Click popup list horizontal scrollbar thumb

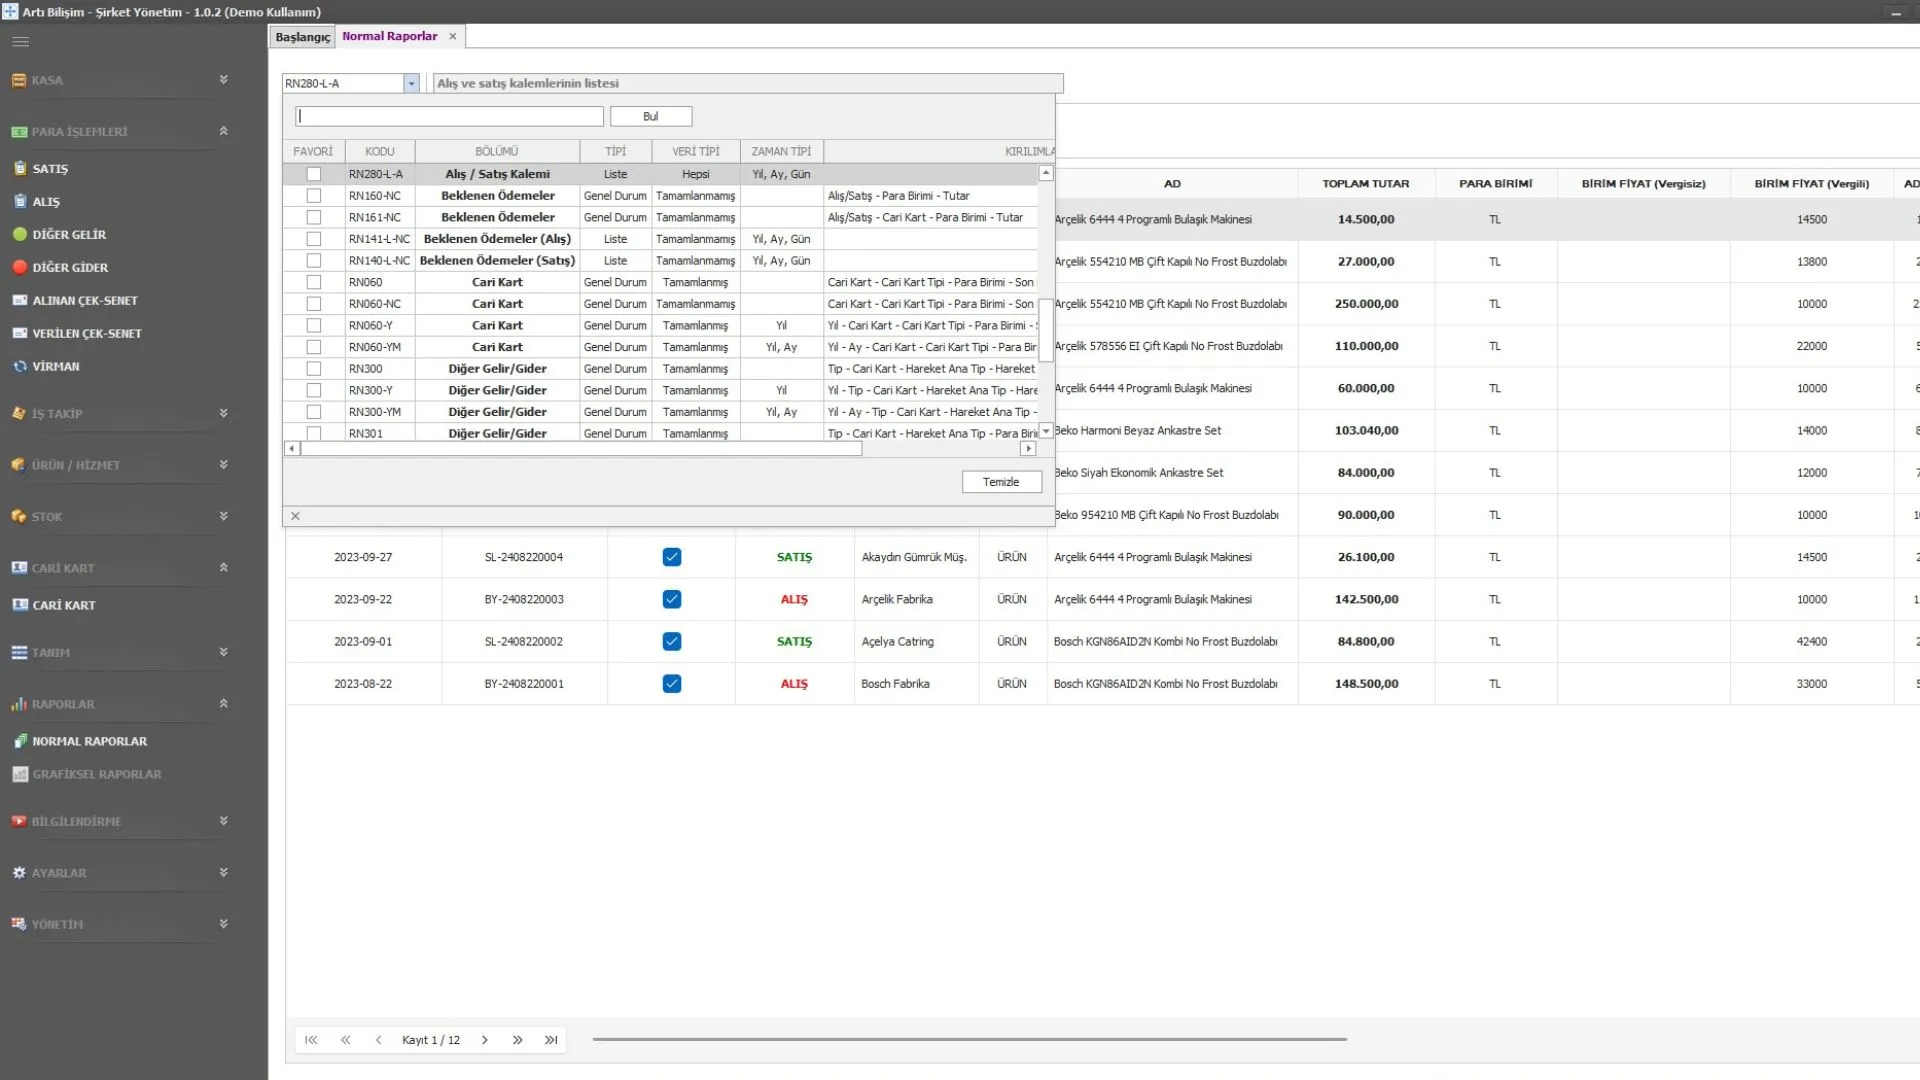(x=581, y=450)
